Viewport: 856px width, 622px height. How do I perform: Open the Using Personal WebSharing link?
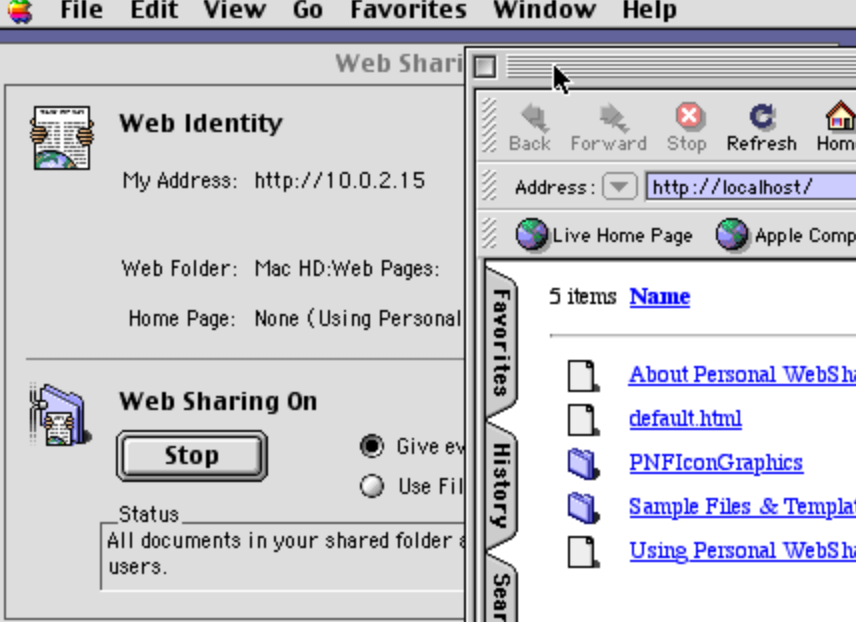click(x=742, y=550)
